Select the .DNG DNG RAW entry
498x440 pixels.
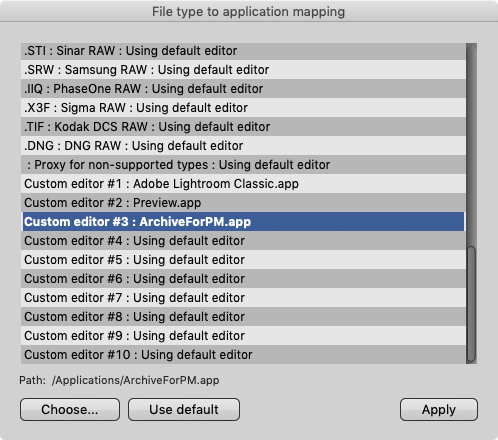243,146
